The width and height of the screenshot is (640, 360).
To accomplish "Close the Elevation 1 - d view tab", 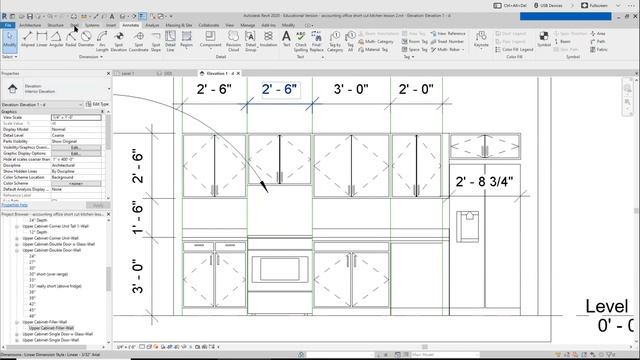I will coord(238,73).
